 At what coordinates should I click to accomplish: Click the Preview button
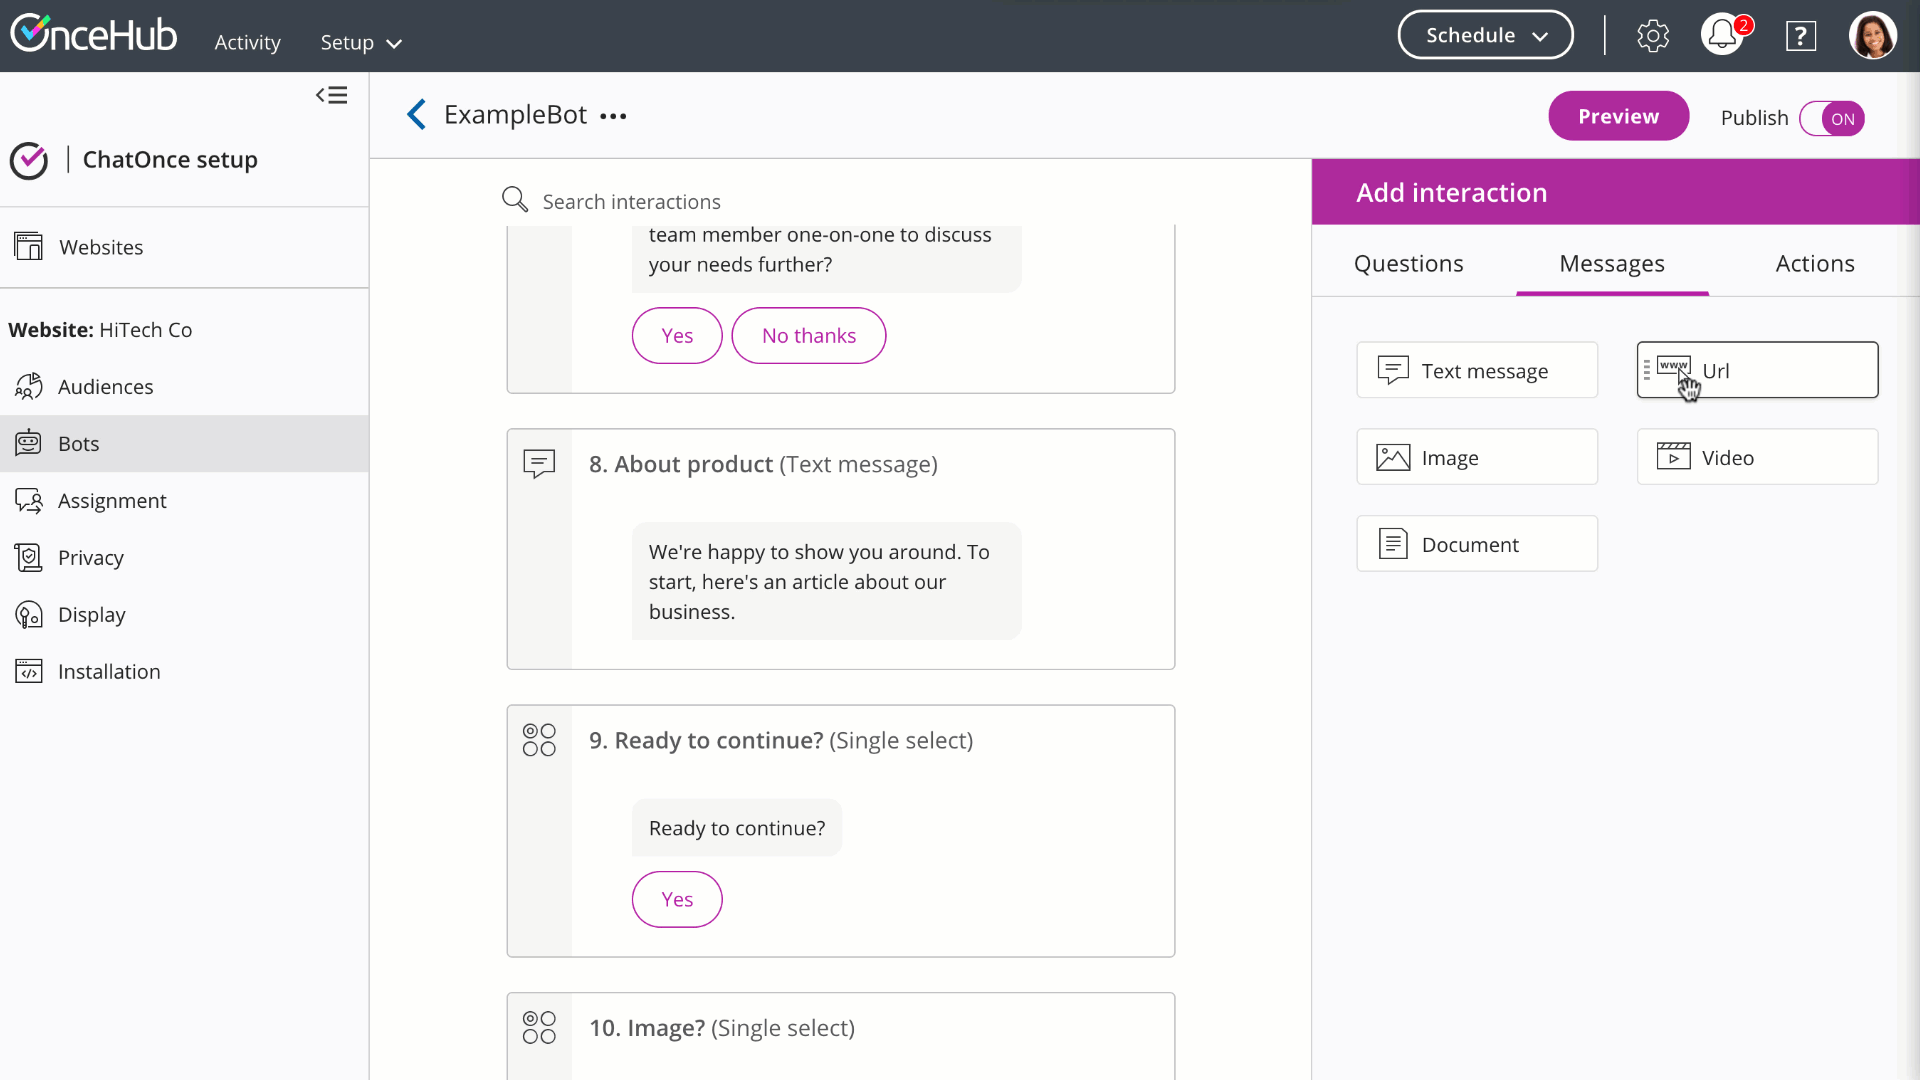1618,116
